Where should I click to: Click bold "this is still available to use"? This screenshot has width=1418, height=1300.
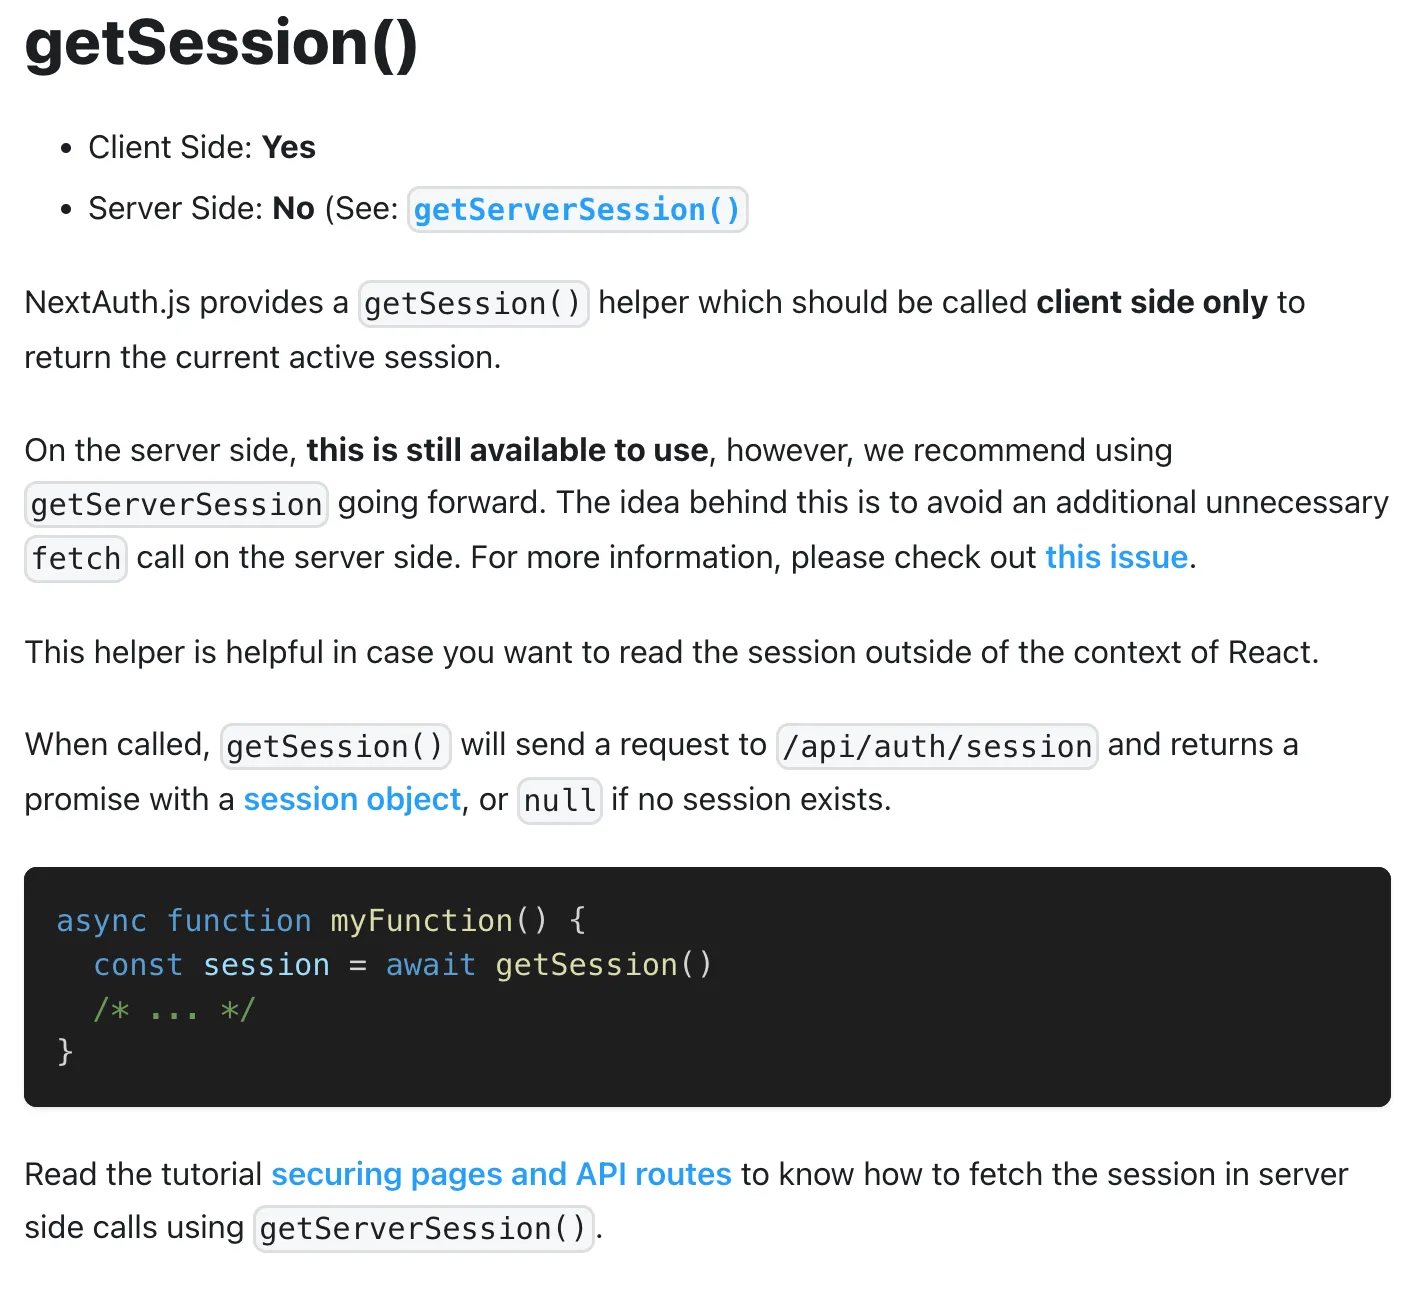click(x=507, y=451)
